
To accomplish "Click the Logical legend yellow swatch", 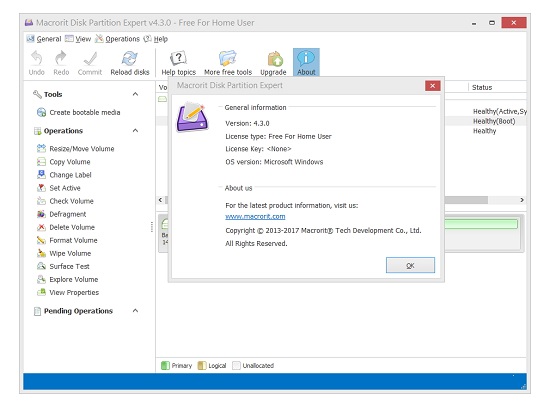I will tap(202, 366).
